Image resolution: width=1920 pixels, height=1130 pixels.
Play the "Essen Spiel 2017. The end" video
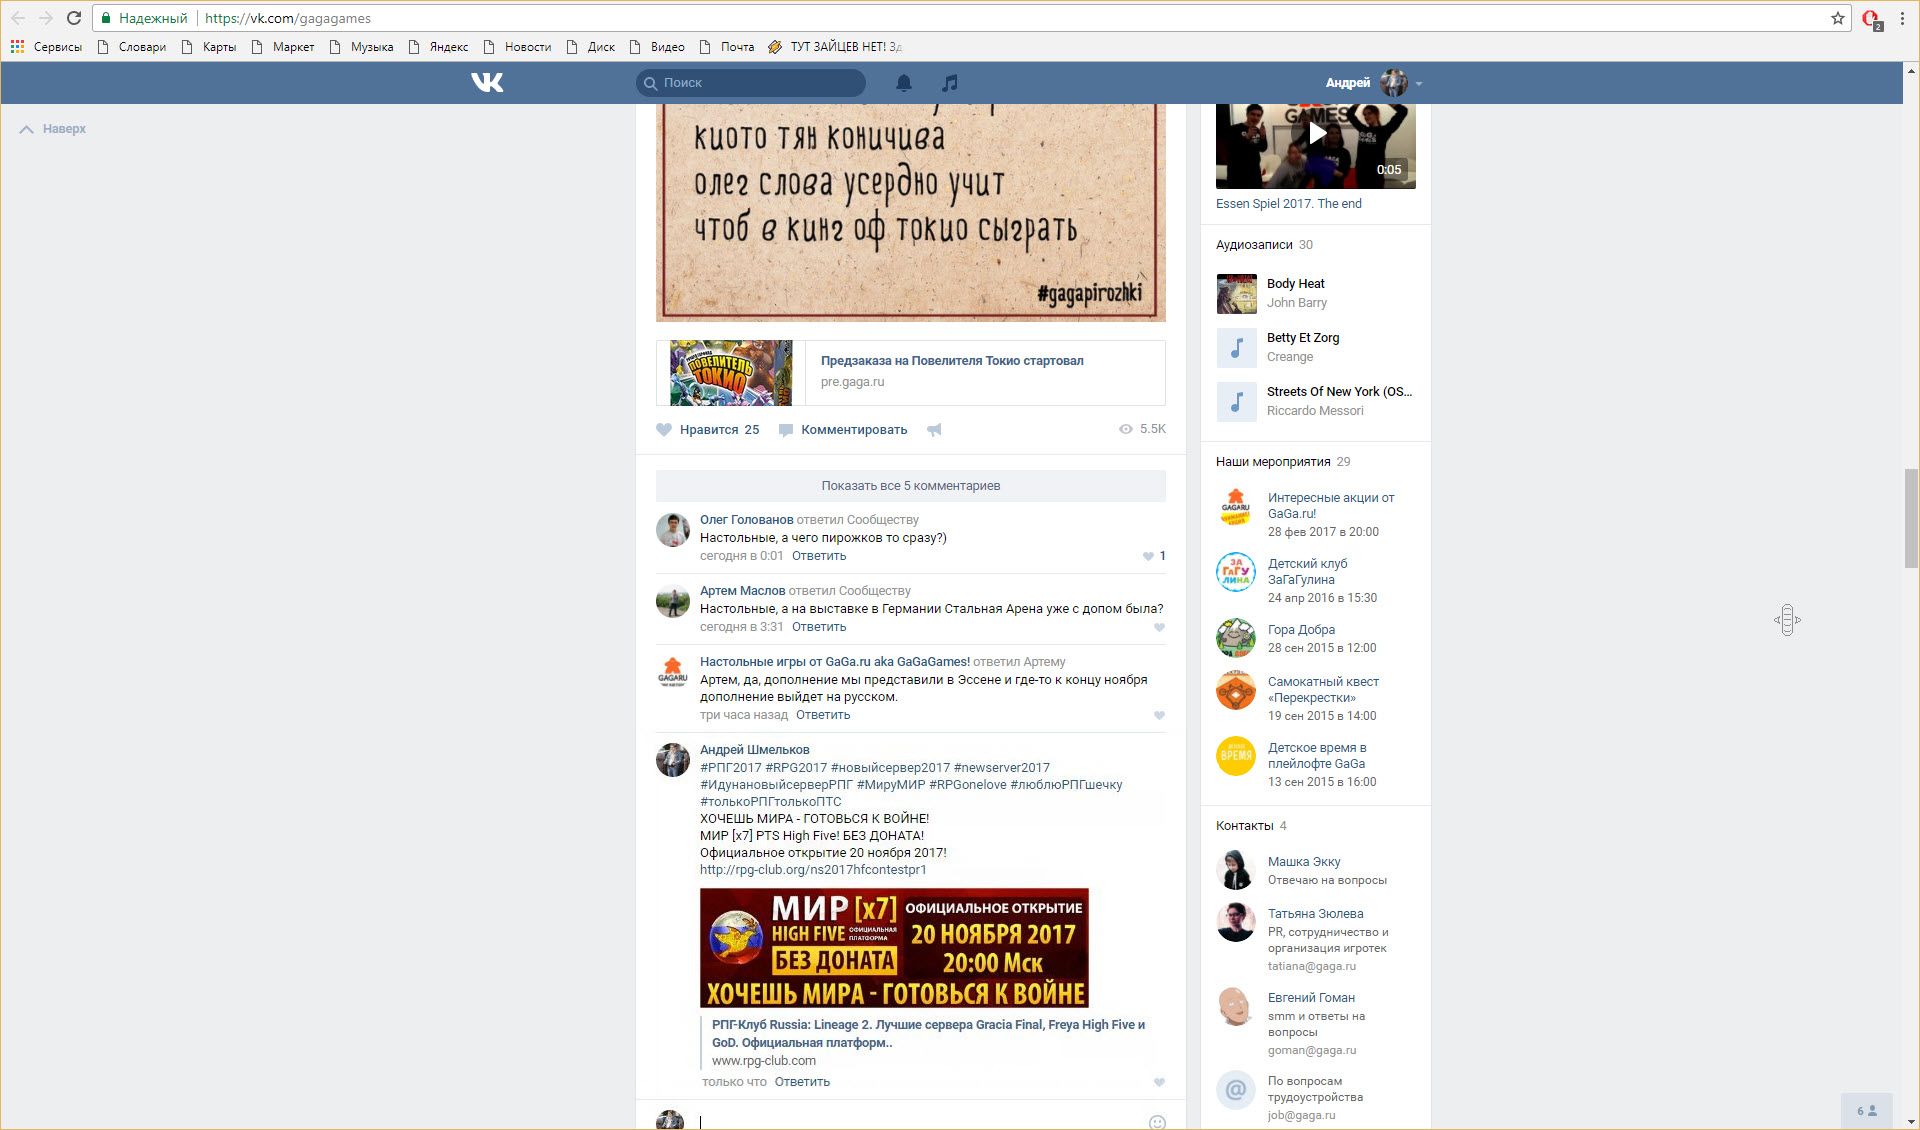tap(1317, 135)
